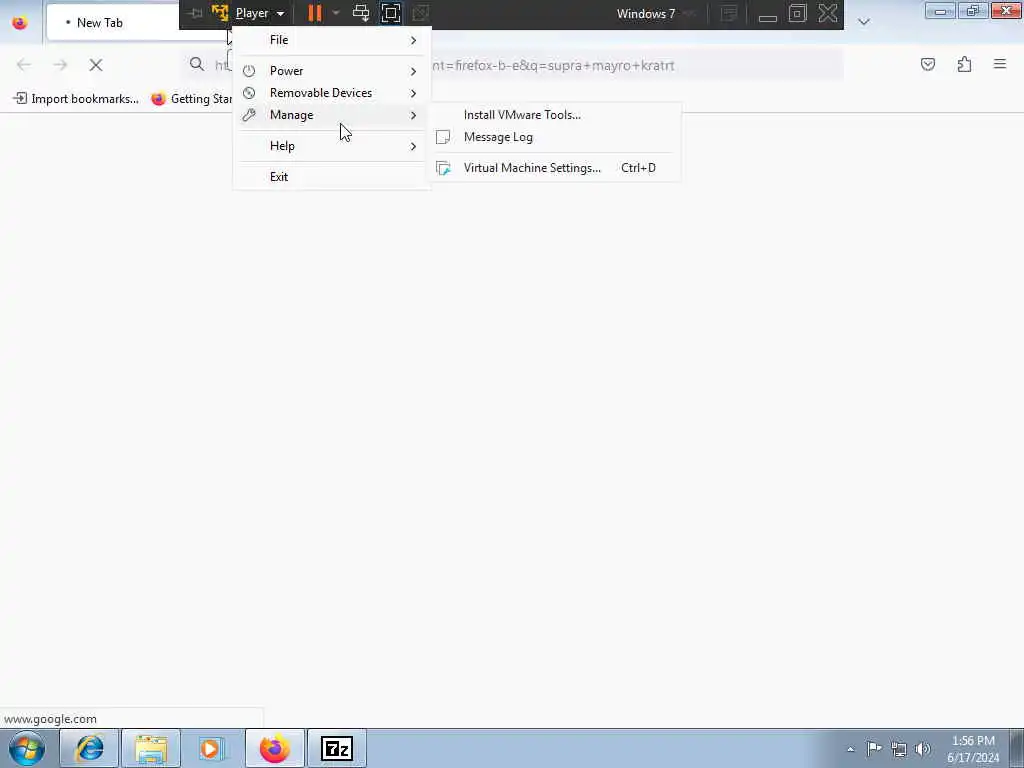Minimize the Firefox window
The width and height of the screenshot is (1024, 768).
(x=940, y=10)
